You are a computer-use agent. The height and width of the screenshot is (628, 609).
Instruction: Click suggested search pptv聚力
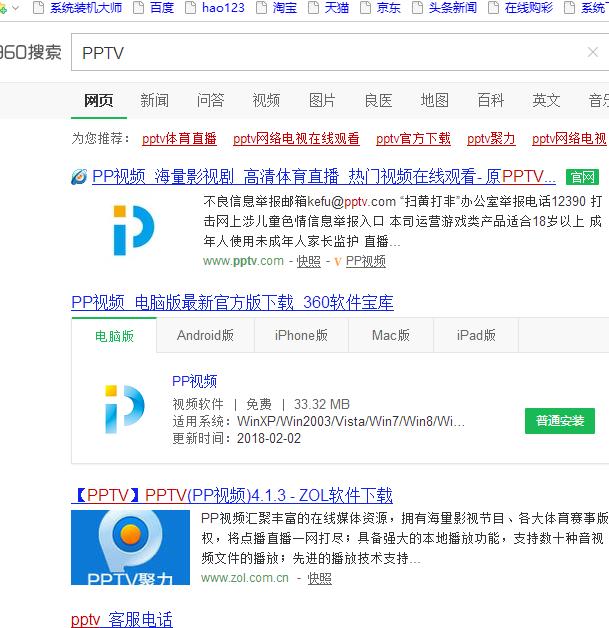click(491, 139)
